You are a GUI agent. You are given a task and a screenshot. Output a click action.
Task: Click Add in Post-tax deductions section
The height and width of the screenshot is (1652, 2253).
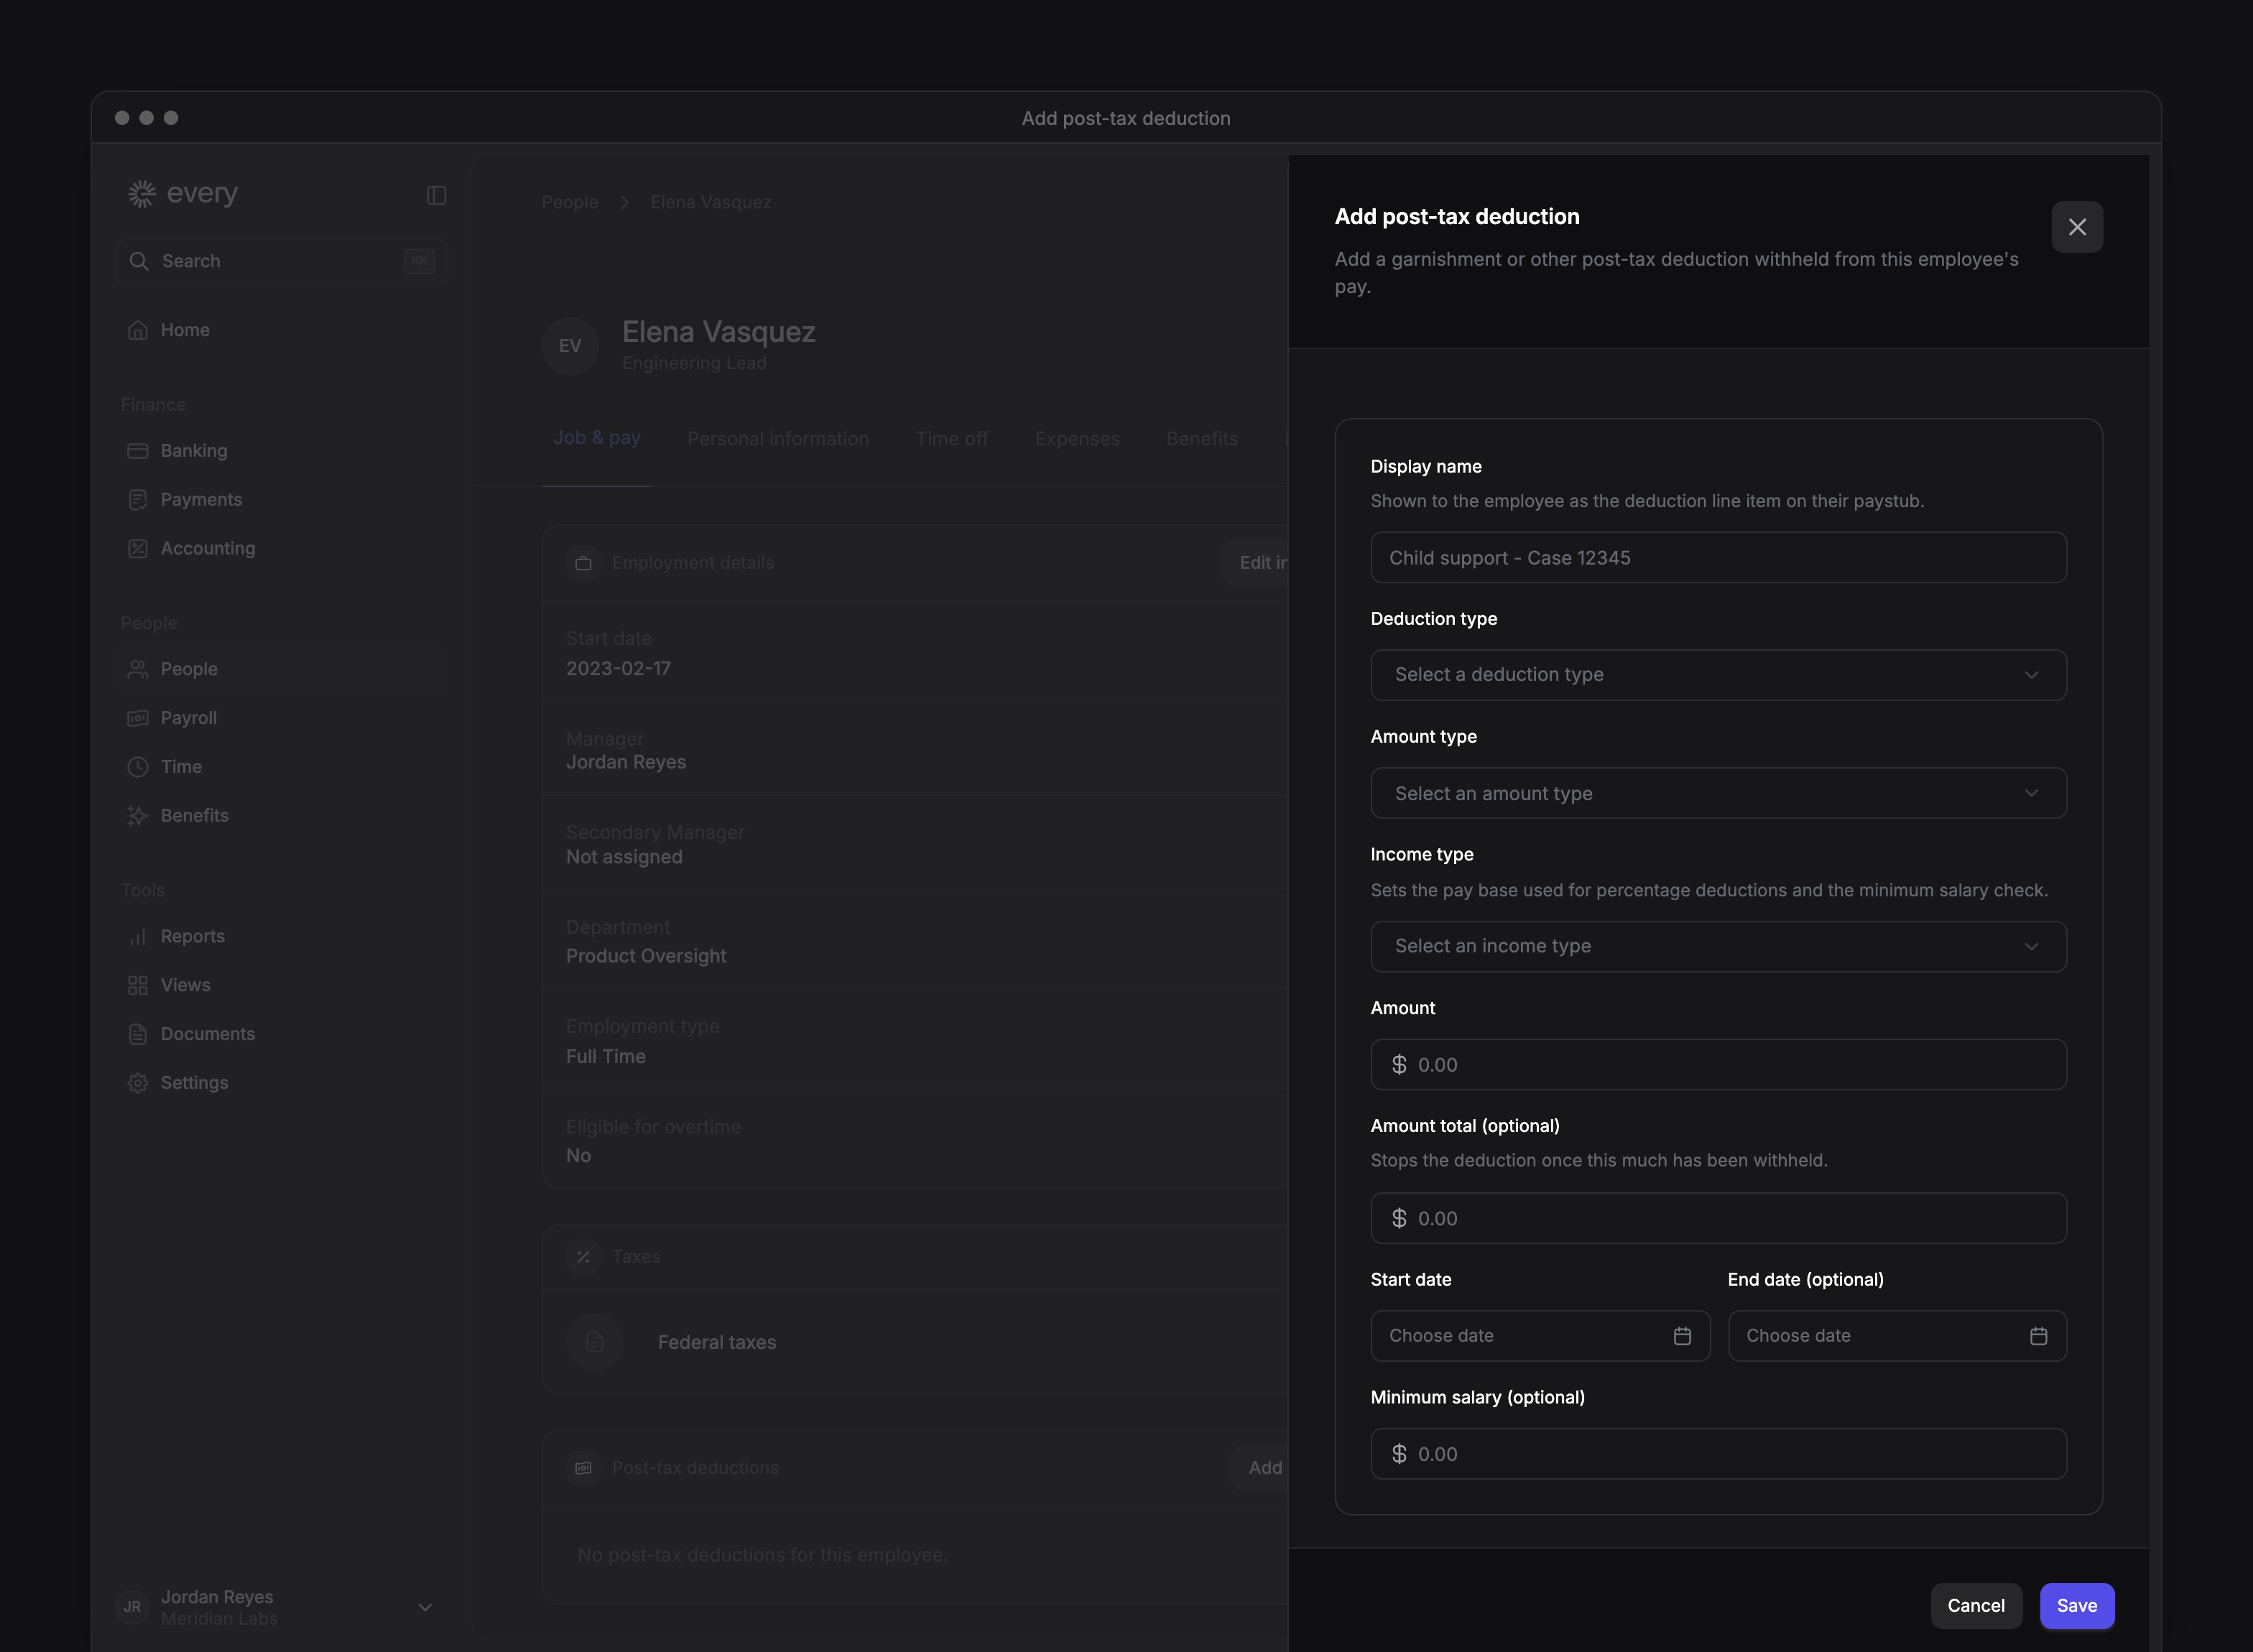1261,1468
